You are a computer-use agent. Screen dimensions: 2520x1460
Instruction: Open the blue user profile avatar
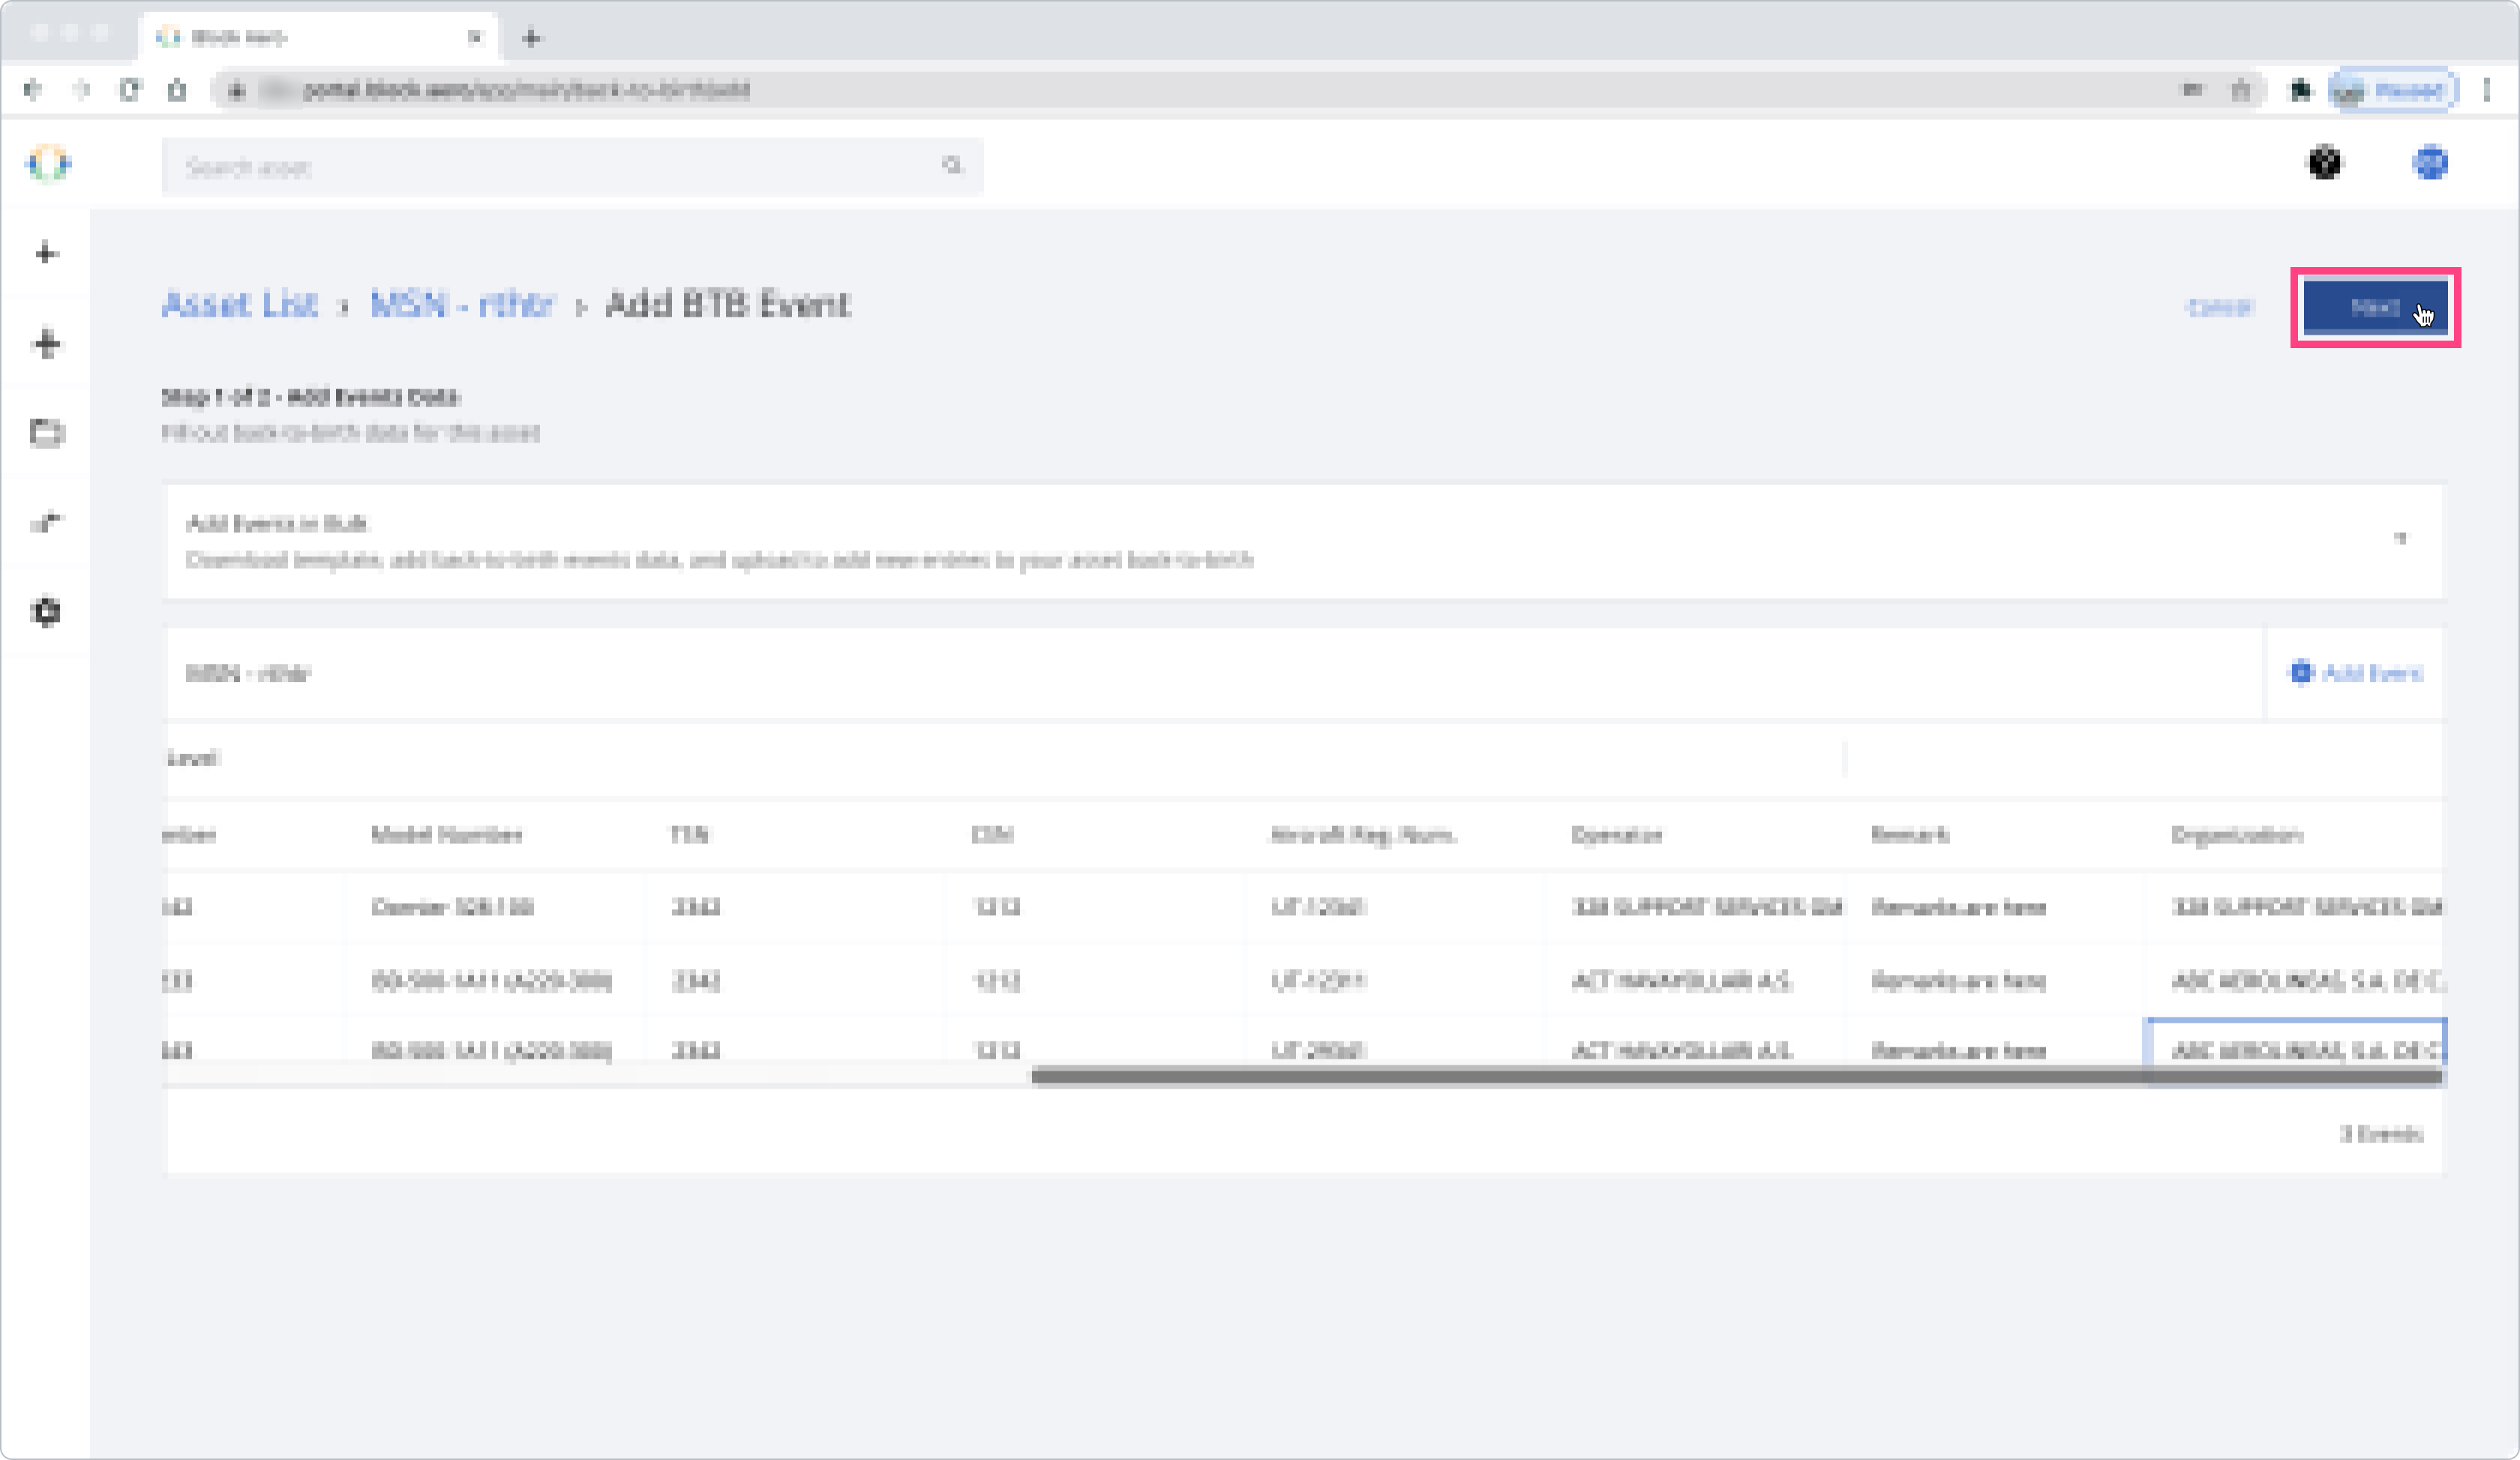coord(2430,163)
